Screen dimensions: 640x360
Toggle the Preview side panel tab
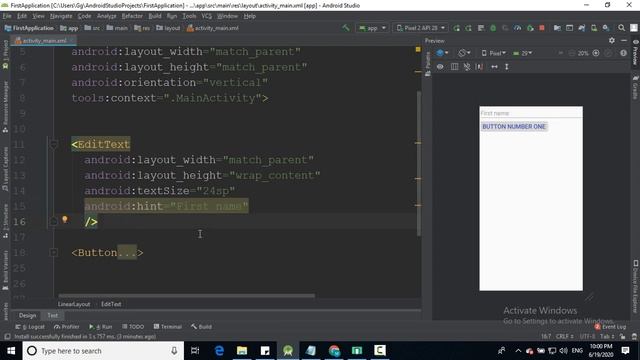[636, 52]
